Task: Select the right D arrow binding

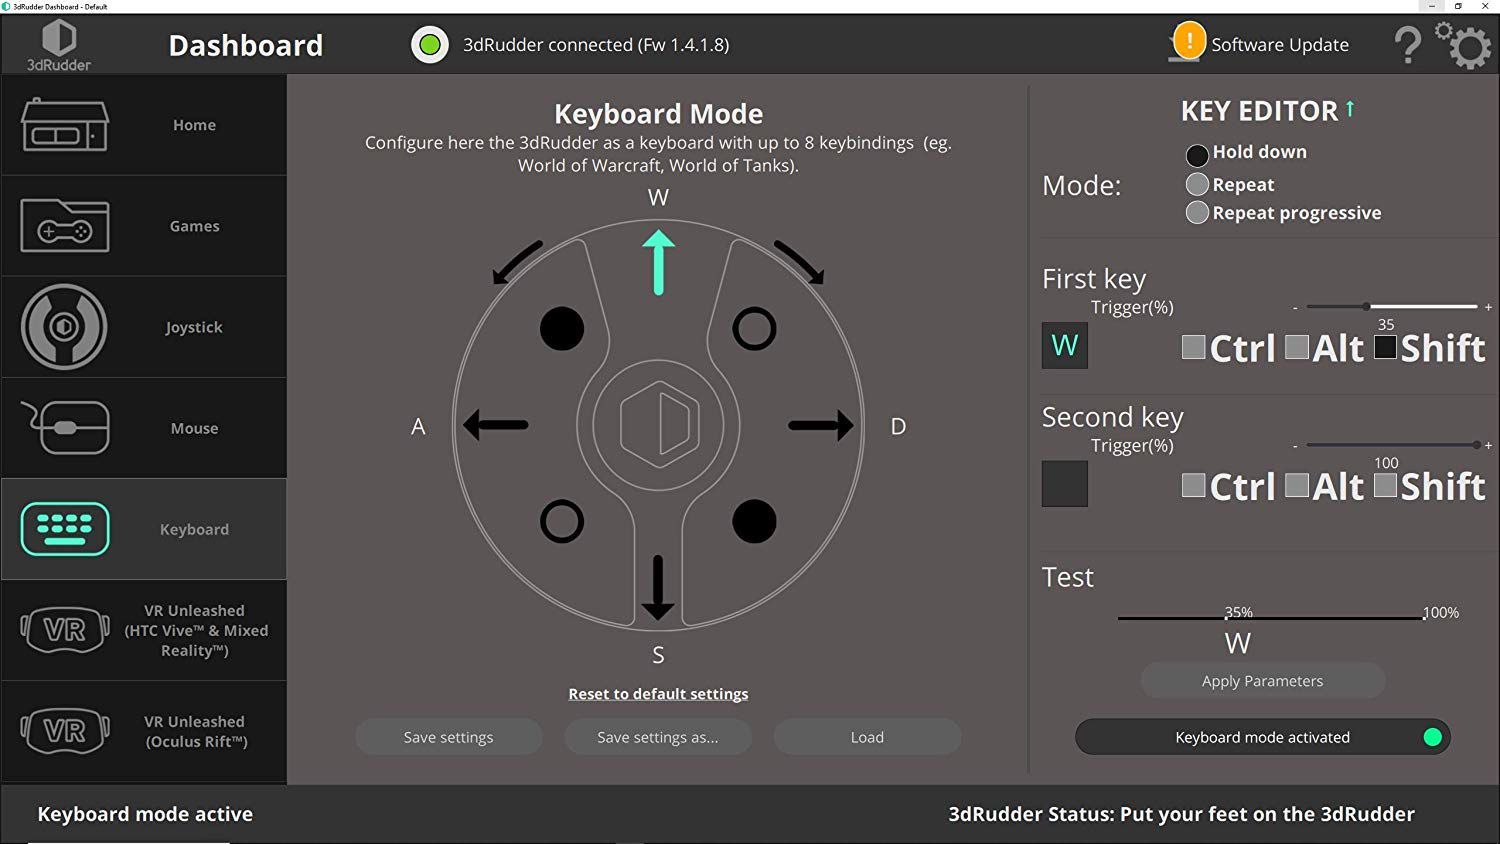Action: point(821,425)
